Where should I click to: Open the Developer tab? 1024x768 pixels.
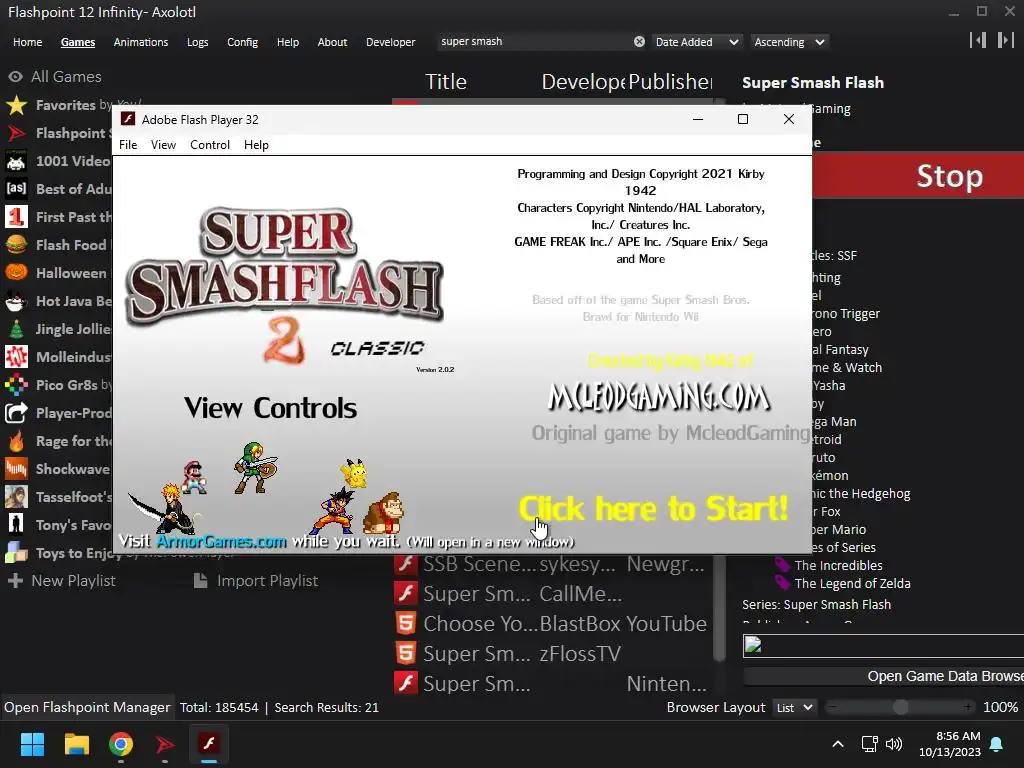coord(391,42)
